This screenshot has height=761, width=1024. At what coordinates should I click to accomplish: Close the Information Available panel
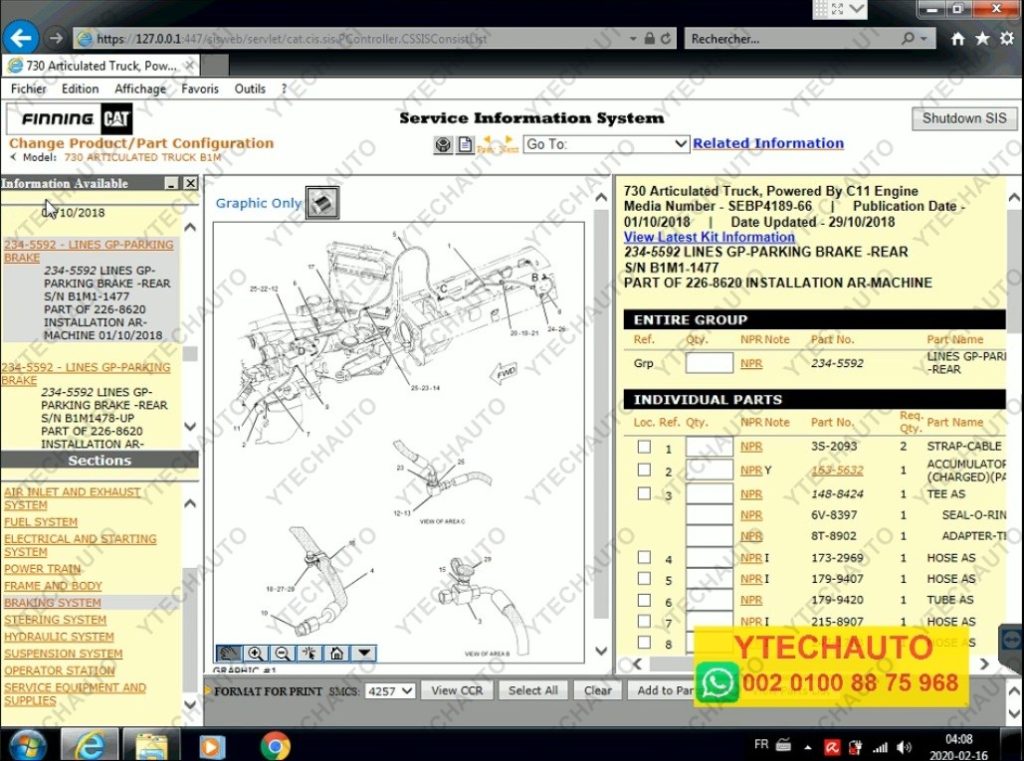coord(190,184)
